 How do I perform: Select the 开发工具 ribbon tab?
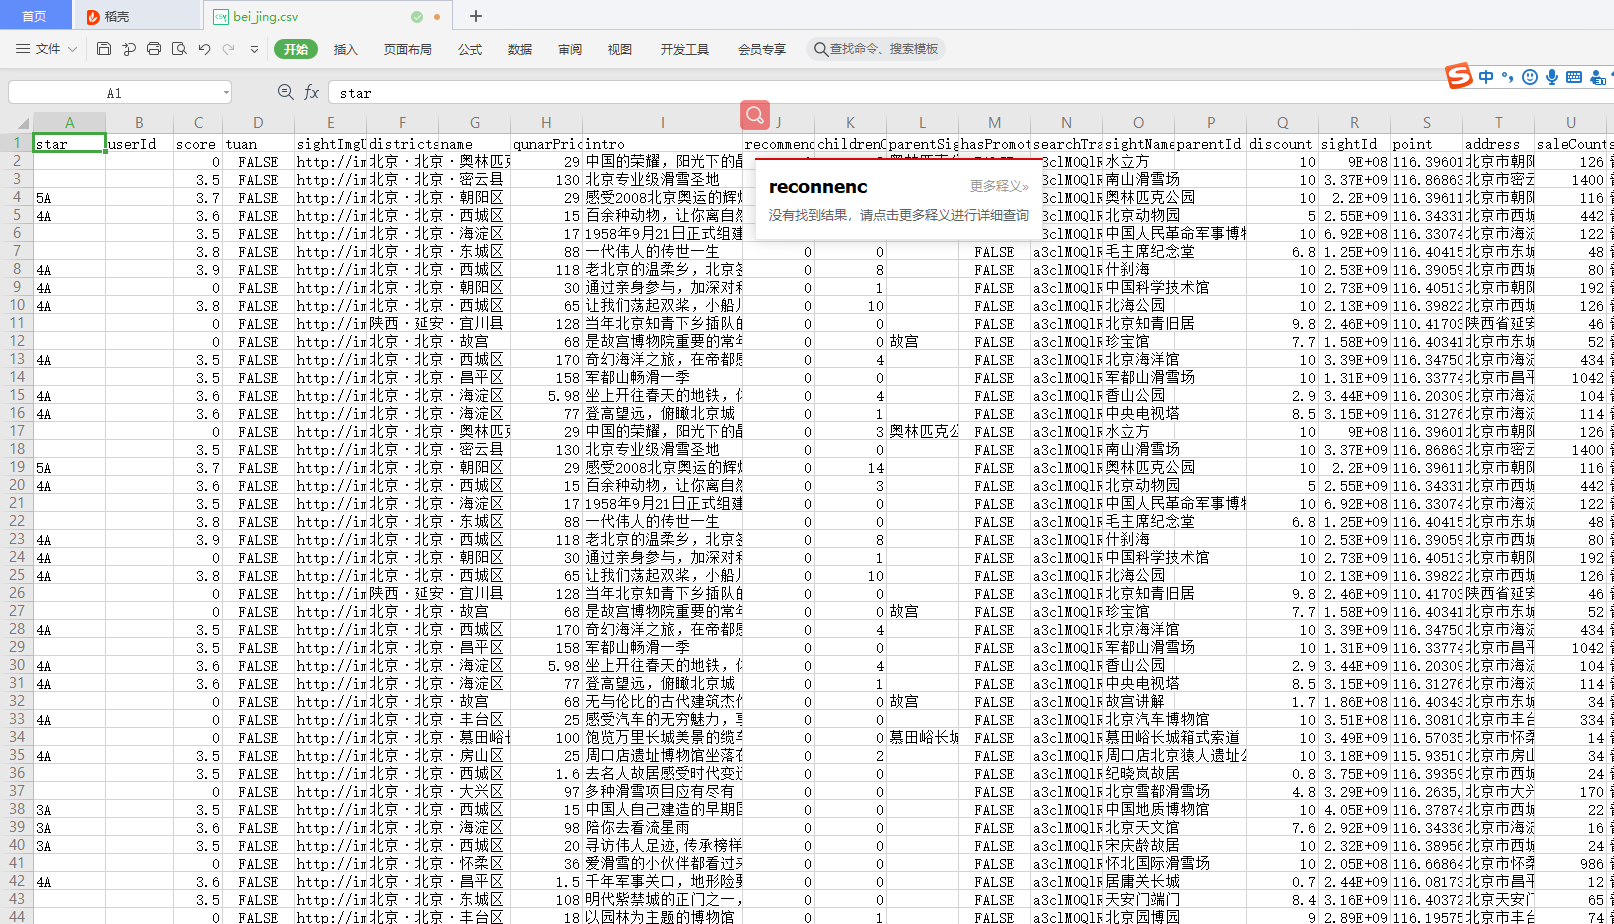[685, 49]
